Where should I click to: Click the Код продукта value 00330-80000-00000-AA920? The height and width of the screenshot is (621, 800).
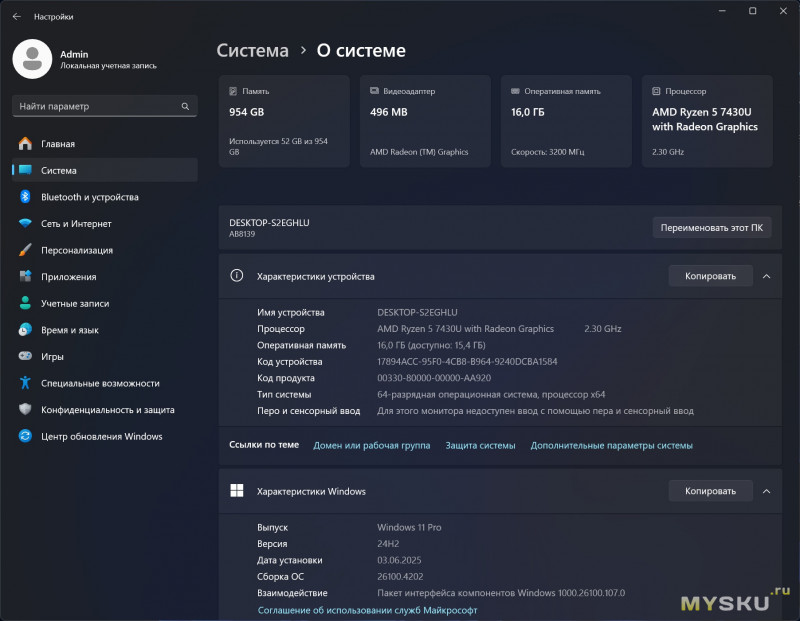click(x=434, y=378)
